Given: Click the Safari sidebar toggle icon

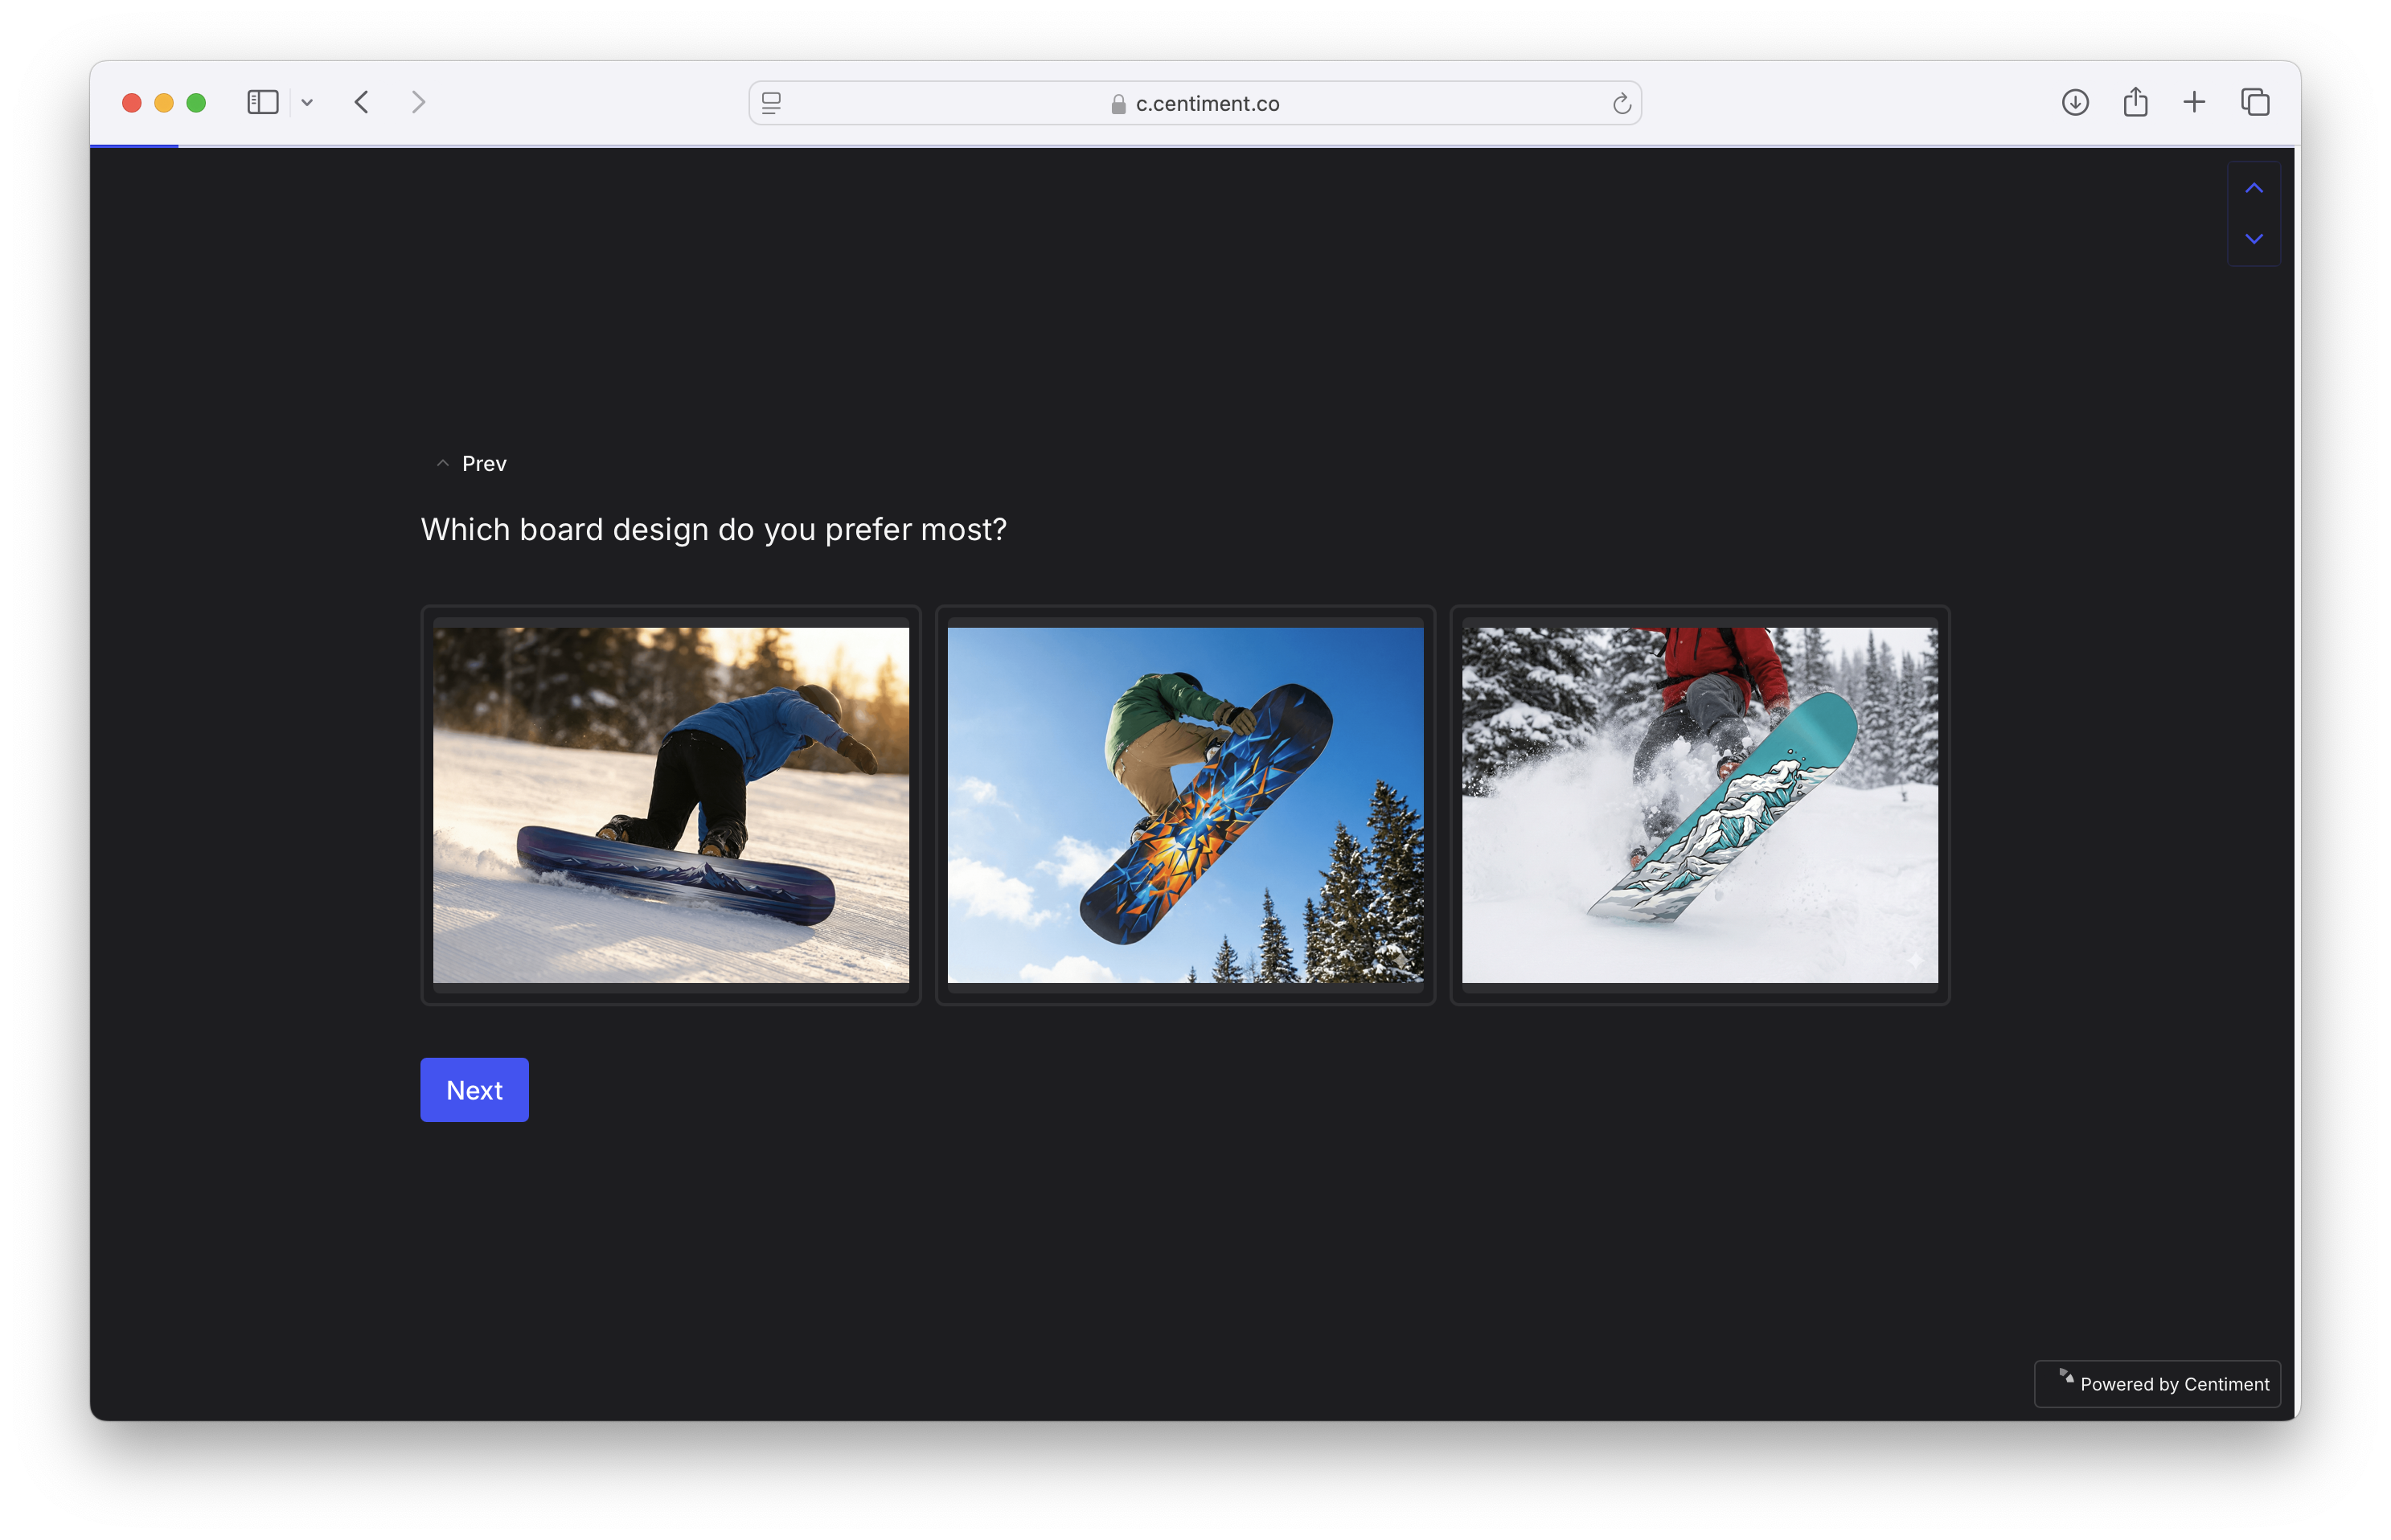Looking at the screenshot, I should click(x=262, y=102).
